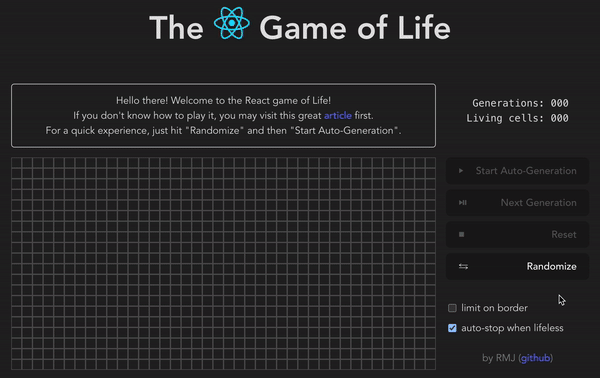600x378 pixels.
Task: Open the article link in welcome message
Action: 338,116
